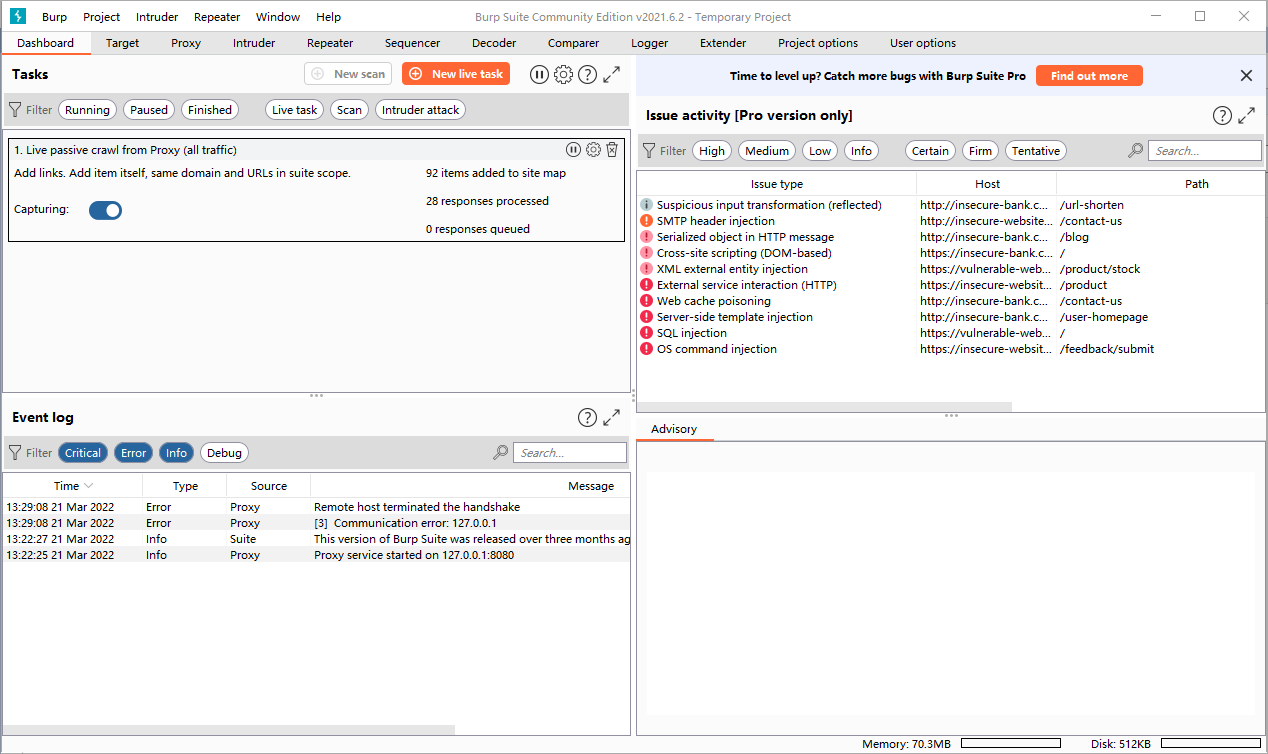Toggle the High severity issue filter

(x=712, y=151)
